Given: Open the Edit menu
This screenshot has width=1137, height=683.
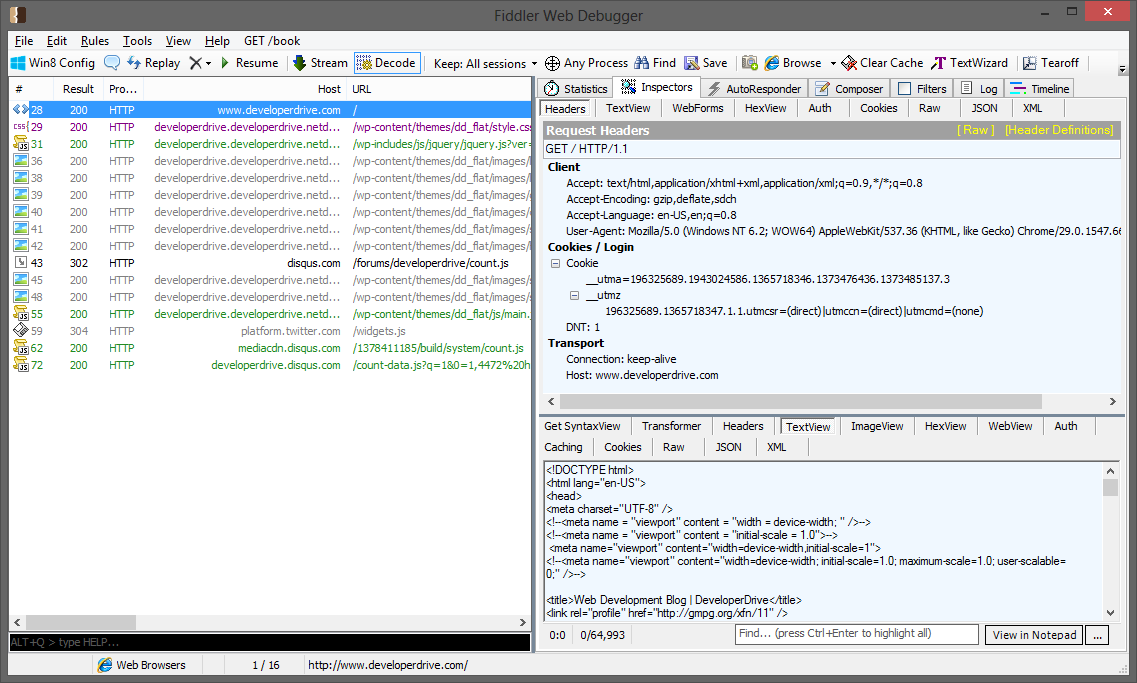Looking at the screenshot, I should click(57, 41).
